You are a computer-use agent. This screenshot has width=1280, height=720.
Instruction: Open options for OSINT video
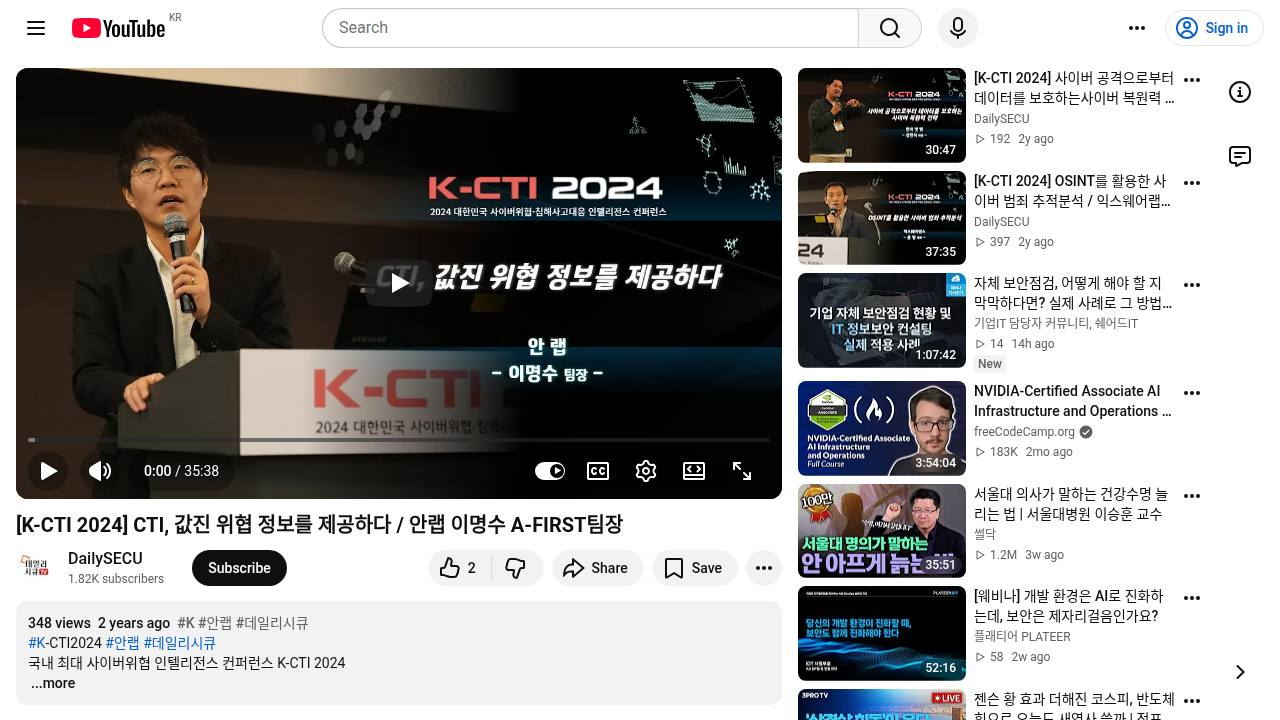1192,183
